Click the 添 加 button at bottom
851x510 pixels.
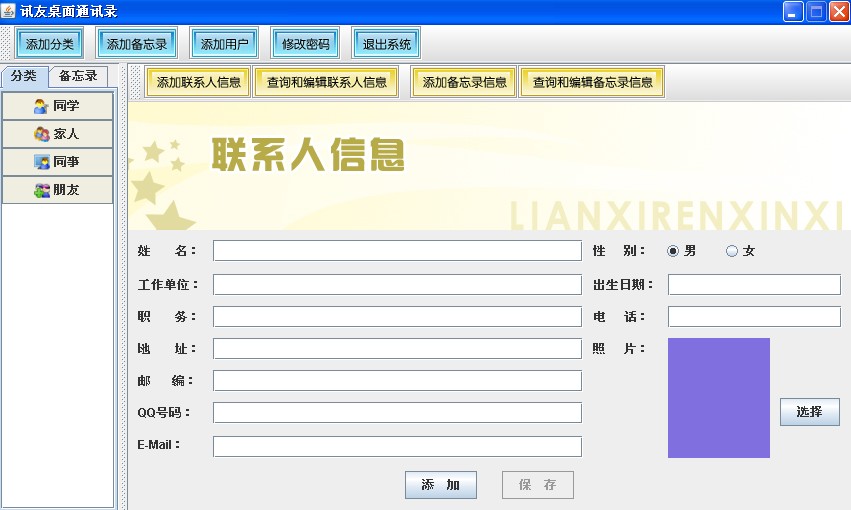pyautogui.click(x=441, y=484)
